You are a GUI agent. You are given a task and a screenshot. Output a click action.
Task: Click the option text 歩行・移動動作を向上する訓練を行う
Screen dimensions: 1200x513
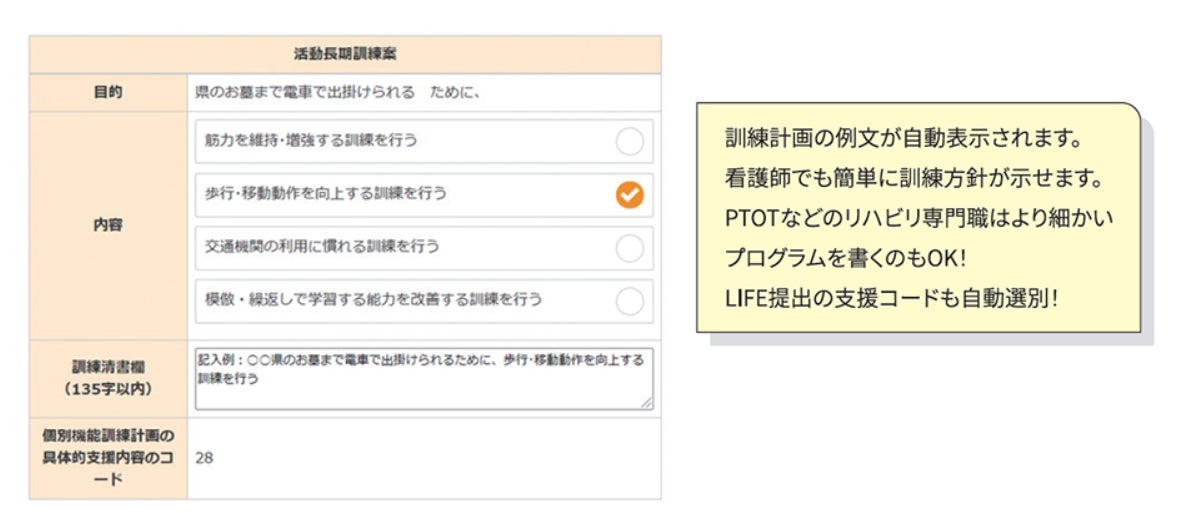319,194
